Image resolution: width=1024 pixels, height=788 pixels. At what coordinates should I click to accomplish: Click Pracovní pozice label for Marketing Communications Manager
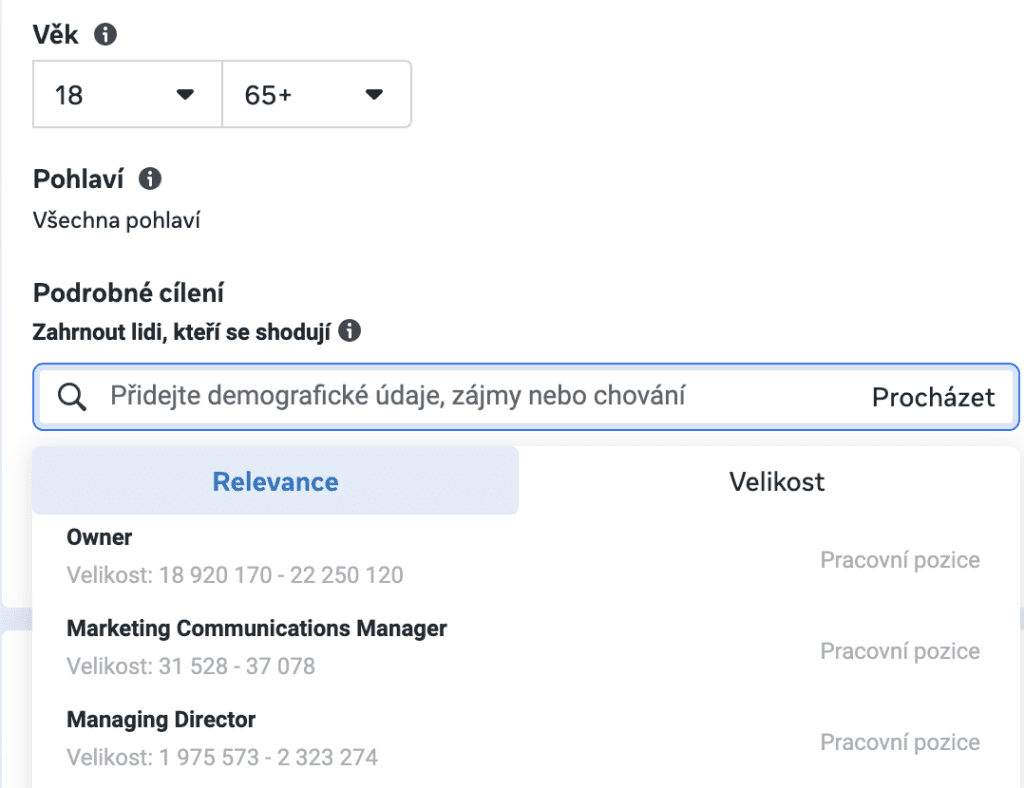899,651
